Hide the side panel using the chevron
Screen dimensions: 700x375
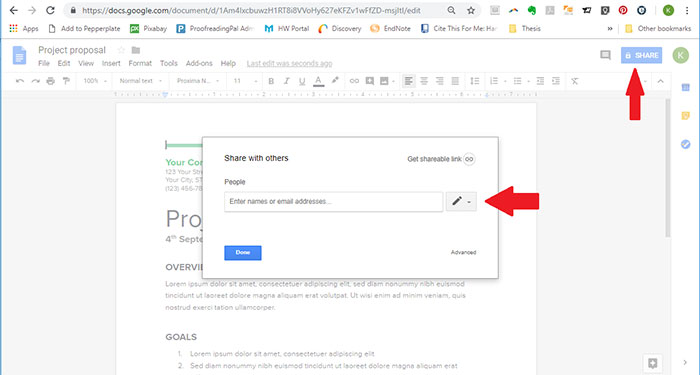(x=685, y=362)
